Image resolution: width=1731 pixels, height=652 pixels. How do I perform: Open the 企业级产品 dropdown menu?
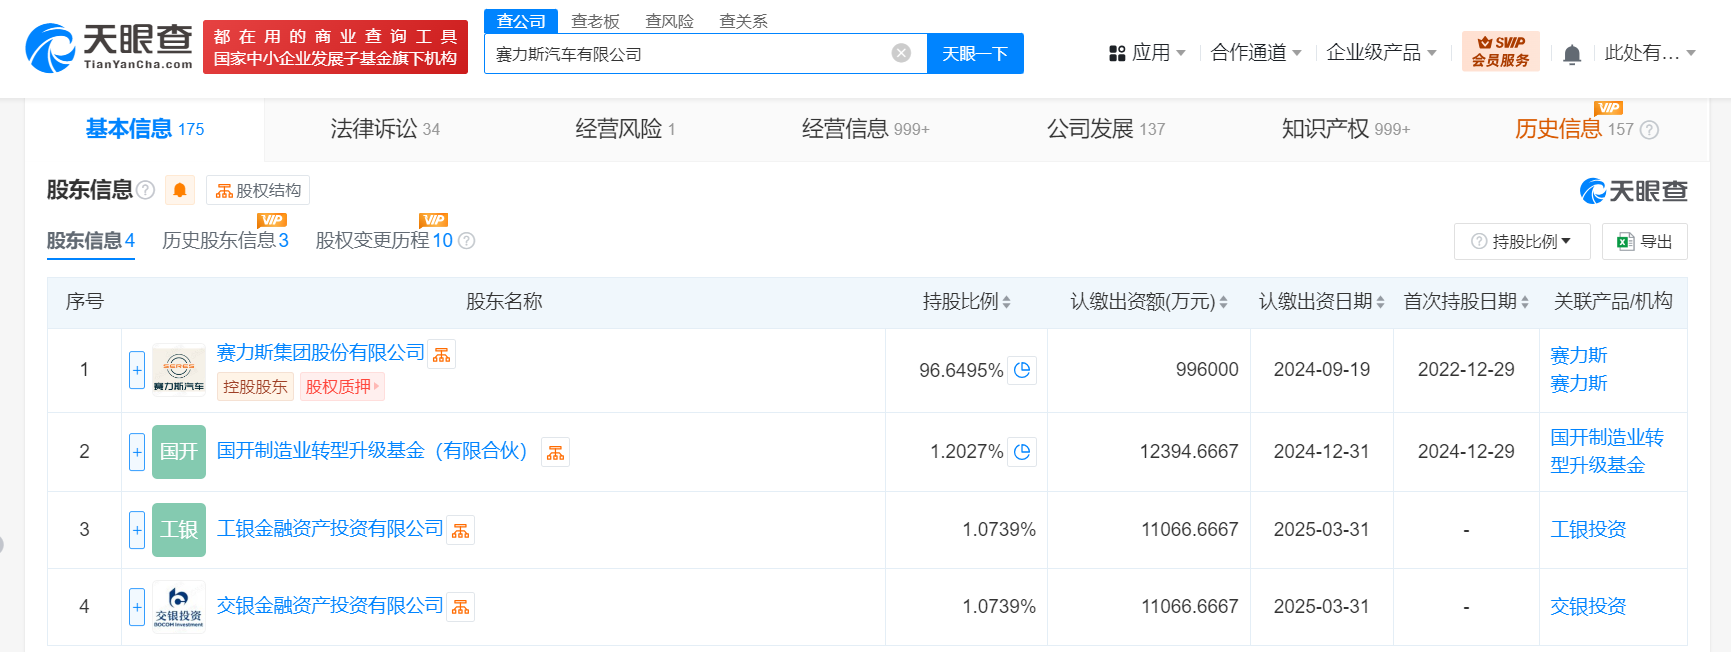[x=1381, y=53]
